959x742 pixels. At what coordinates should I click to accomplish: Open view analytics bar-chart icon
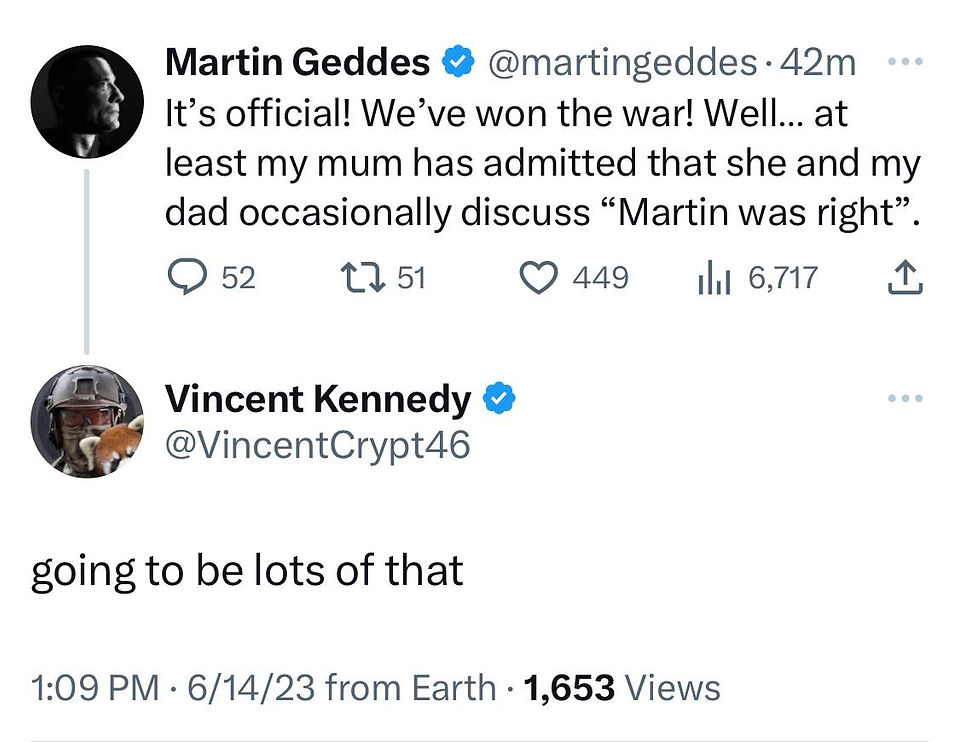coord(714,277)
